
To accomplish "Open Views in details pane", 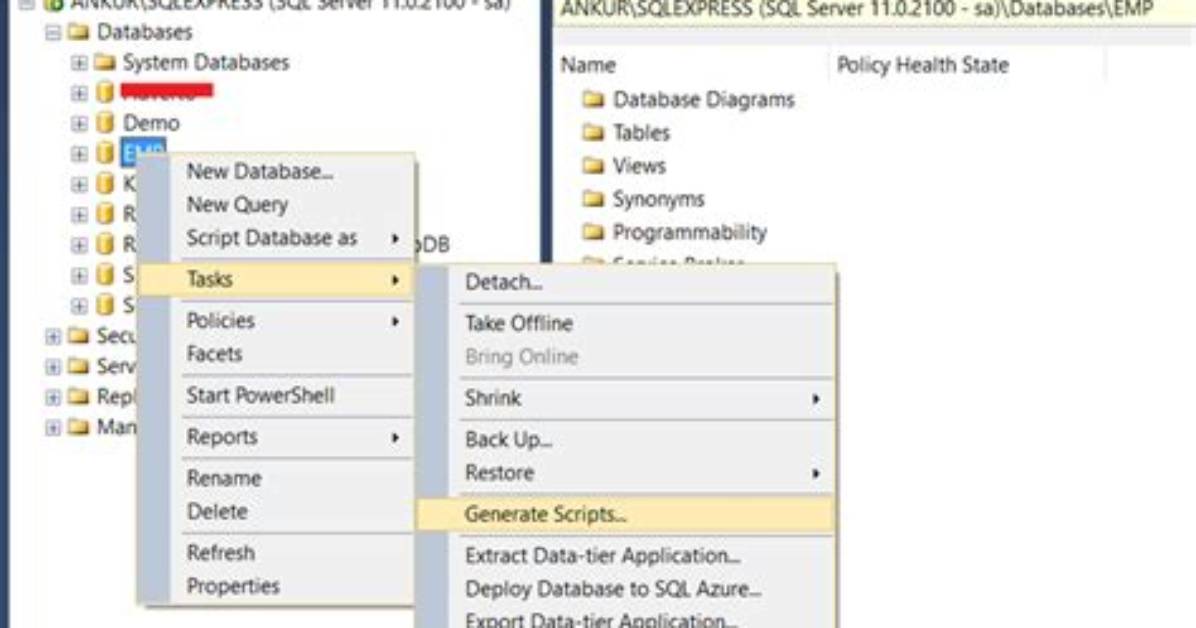I will [639, 166].
